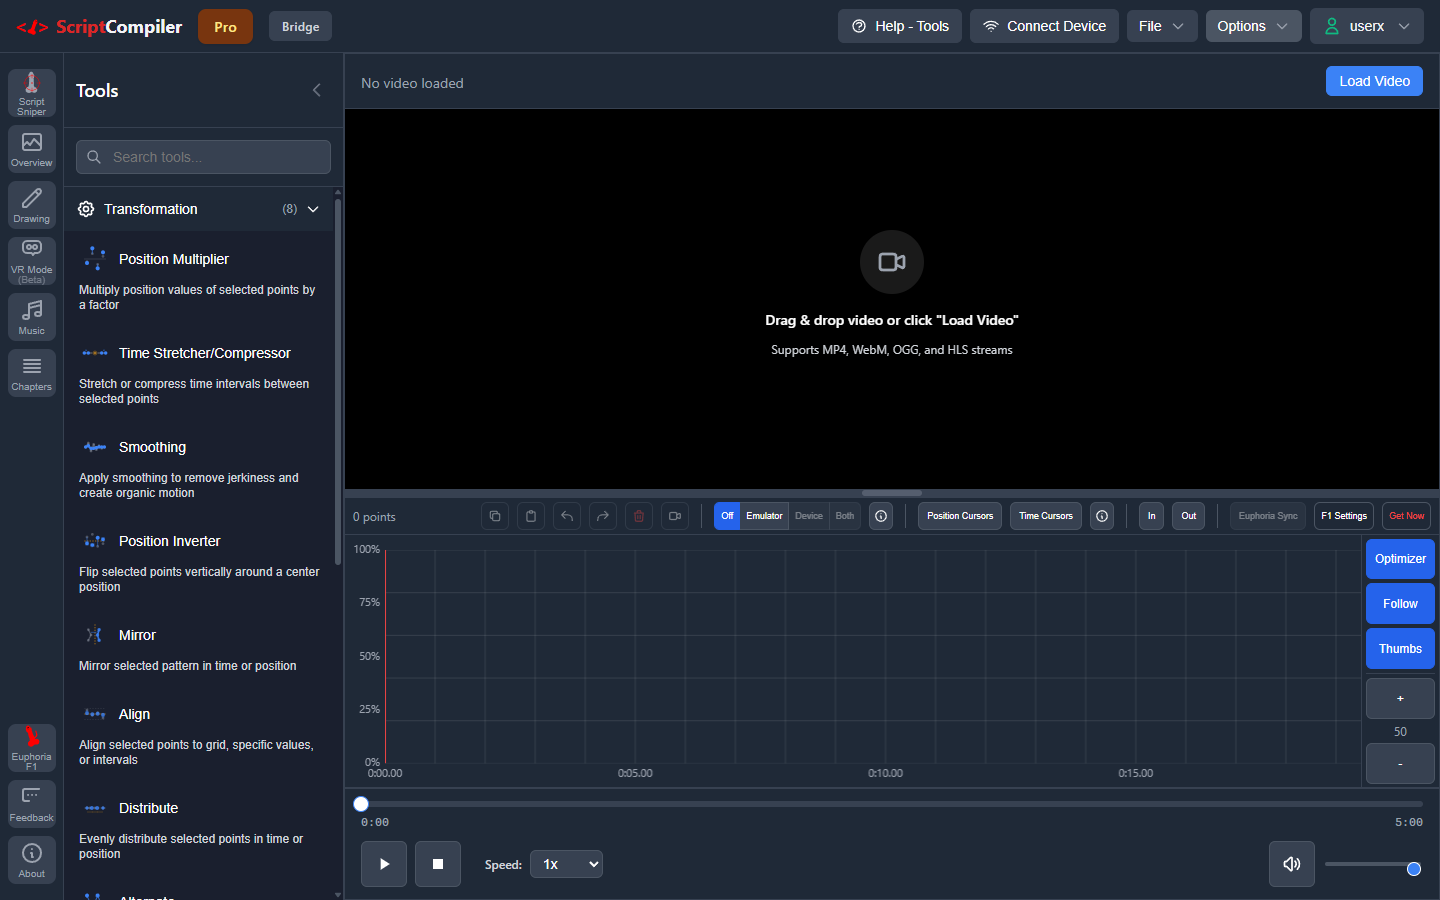Switch output mode to Emulator
Screen dimensions: 1440x900
[764, 516]
